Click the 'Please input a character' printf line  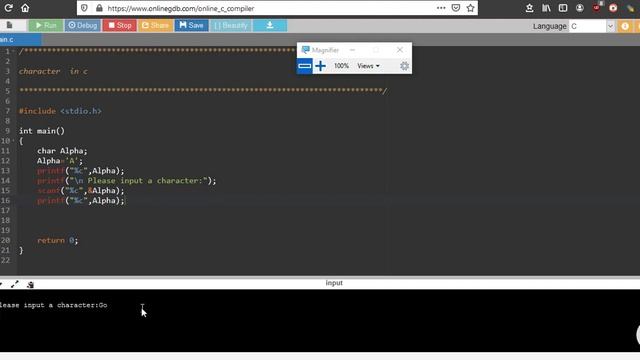click(127, 180)
